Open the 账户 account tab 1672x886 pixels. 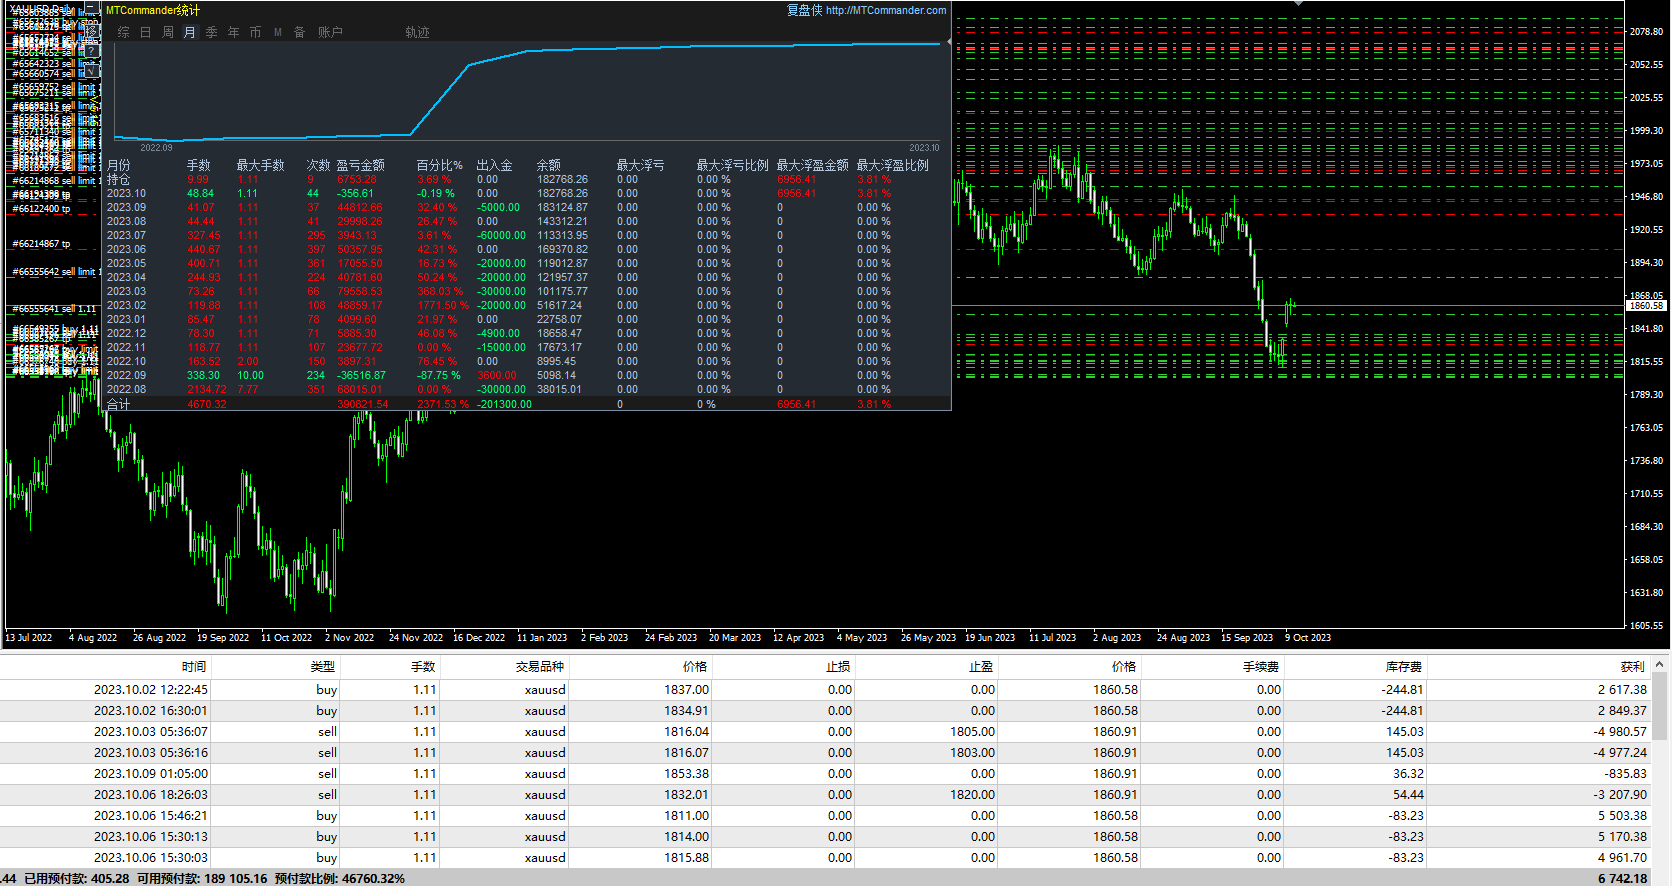click(x=331, y=32)
